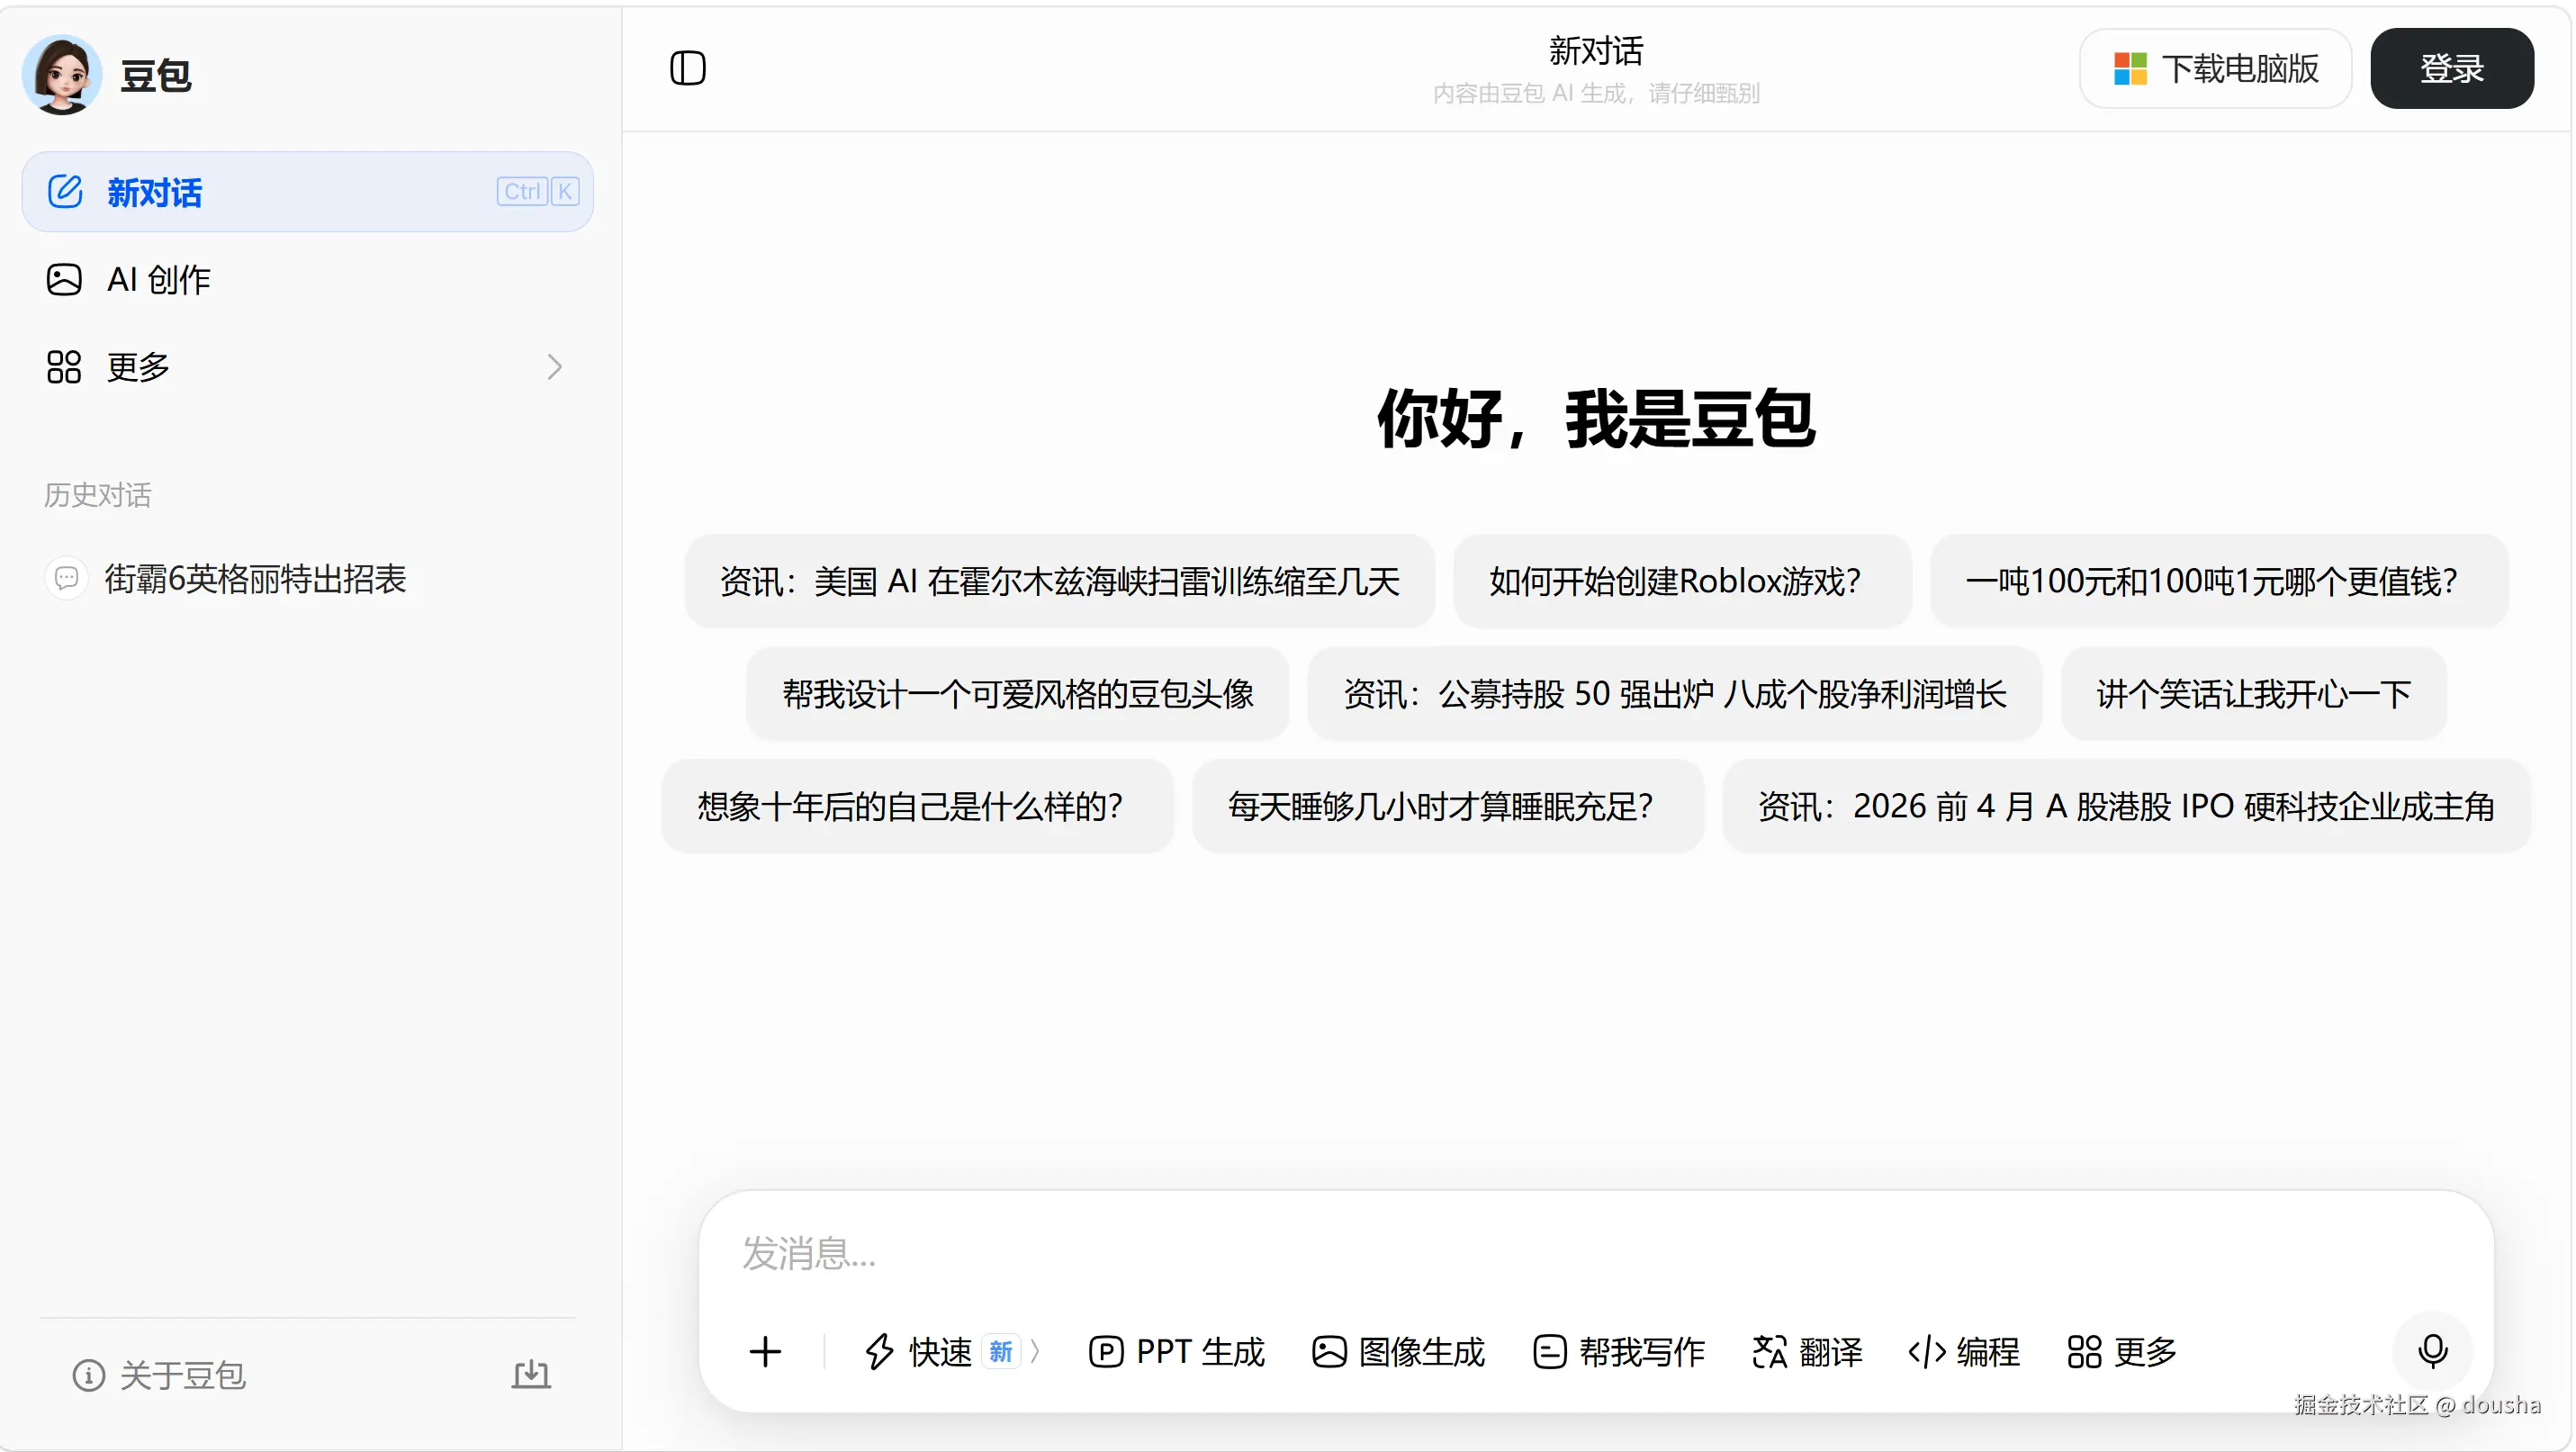Viewport: 2576px width, 1452px height.
Task: Choose PPT 生成 tool
Action: point(1176,1352)
